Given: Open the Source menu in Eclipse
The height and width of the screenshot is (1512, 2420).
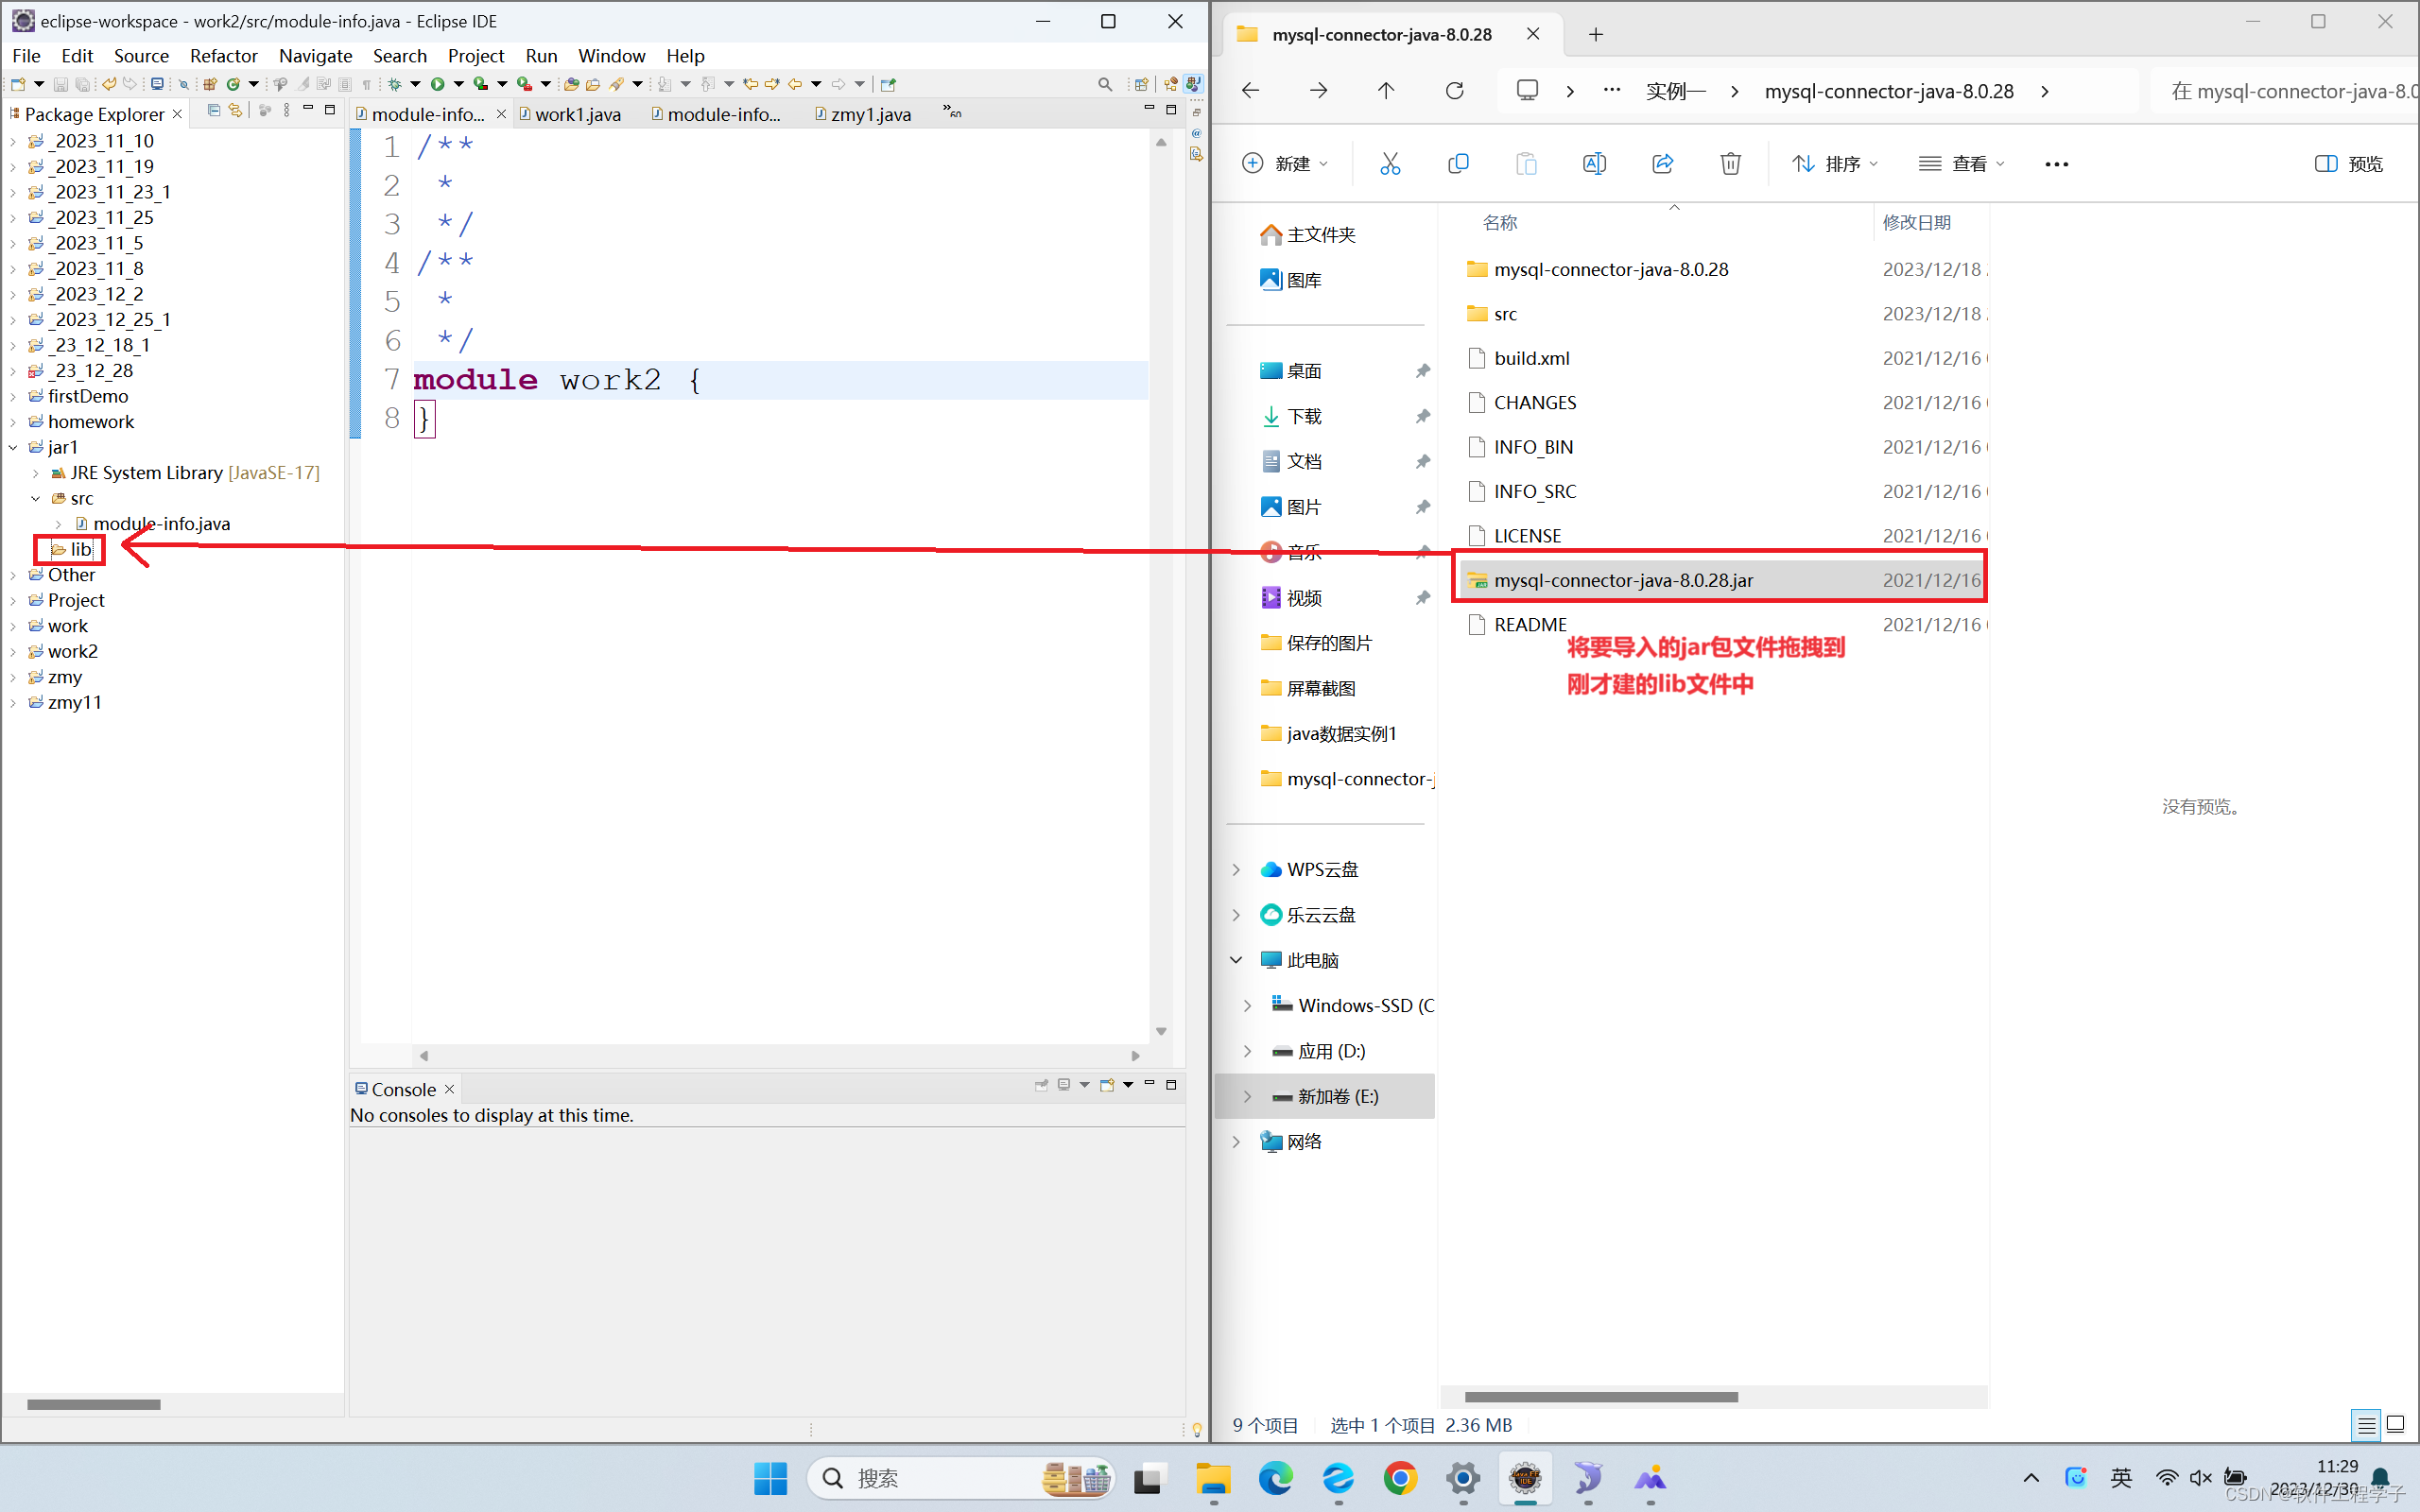Looking at the screenshot, I should [x=141, y=56].
